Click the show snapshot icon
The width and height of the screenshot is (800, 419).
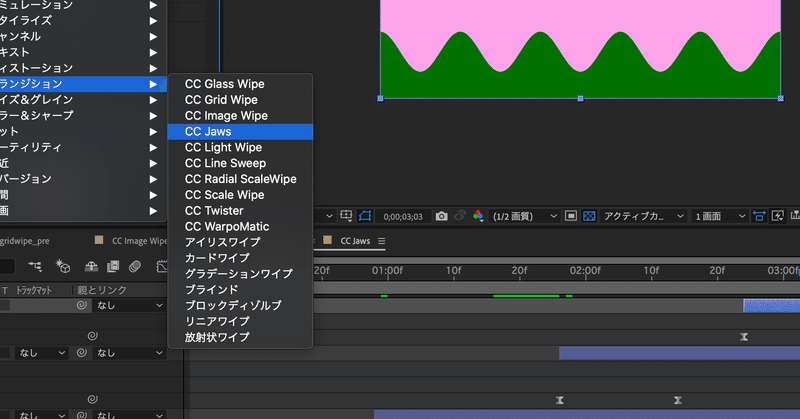(460, 216)
